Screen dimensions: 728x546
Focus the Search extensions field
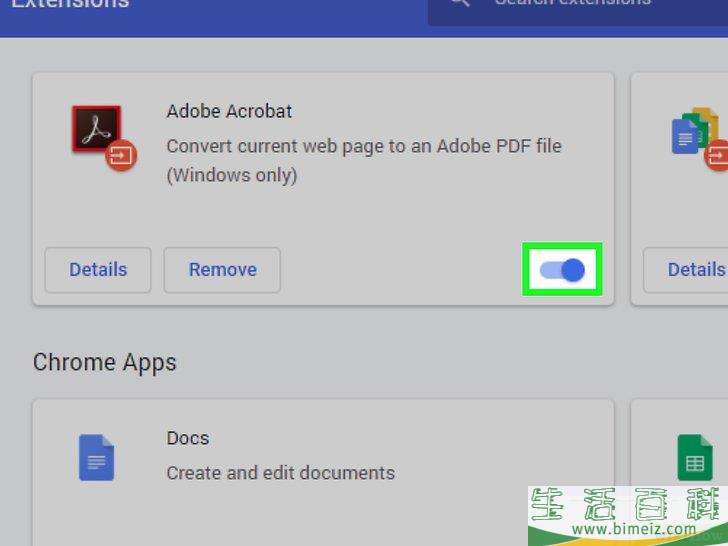click(x=578, y=12)
